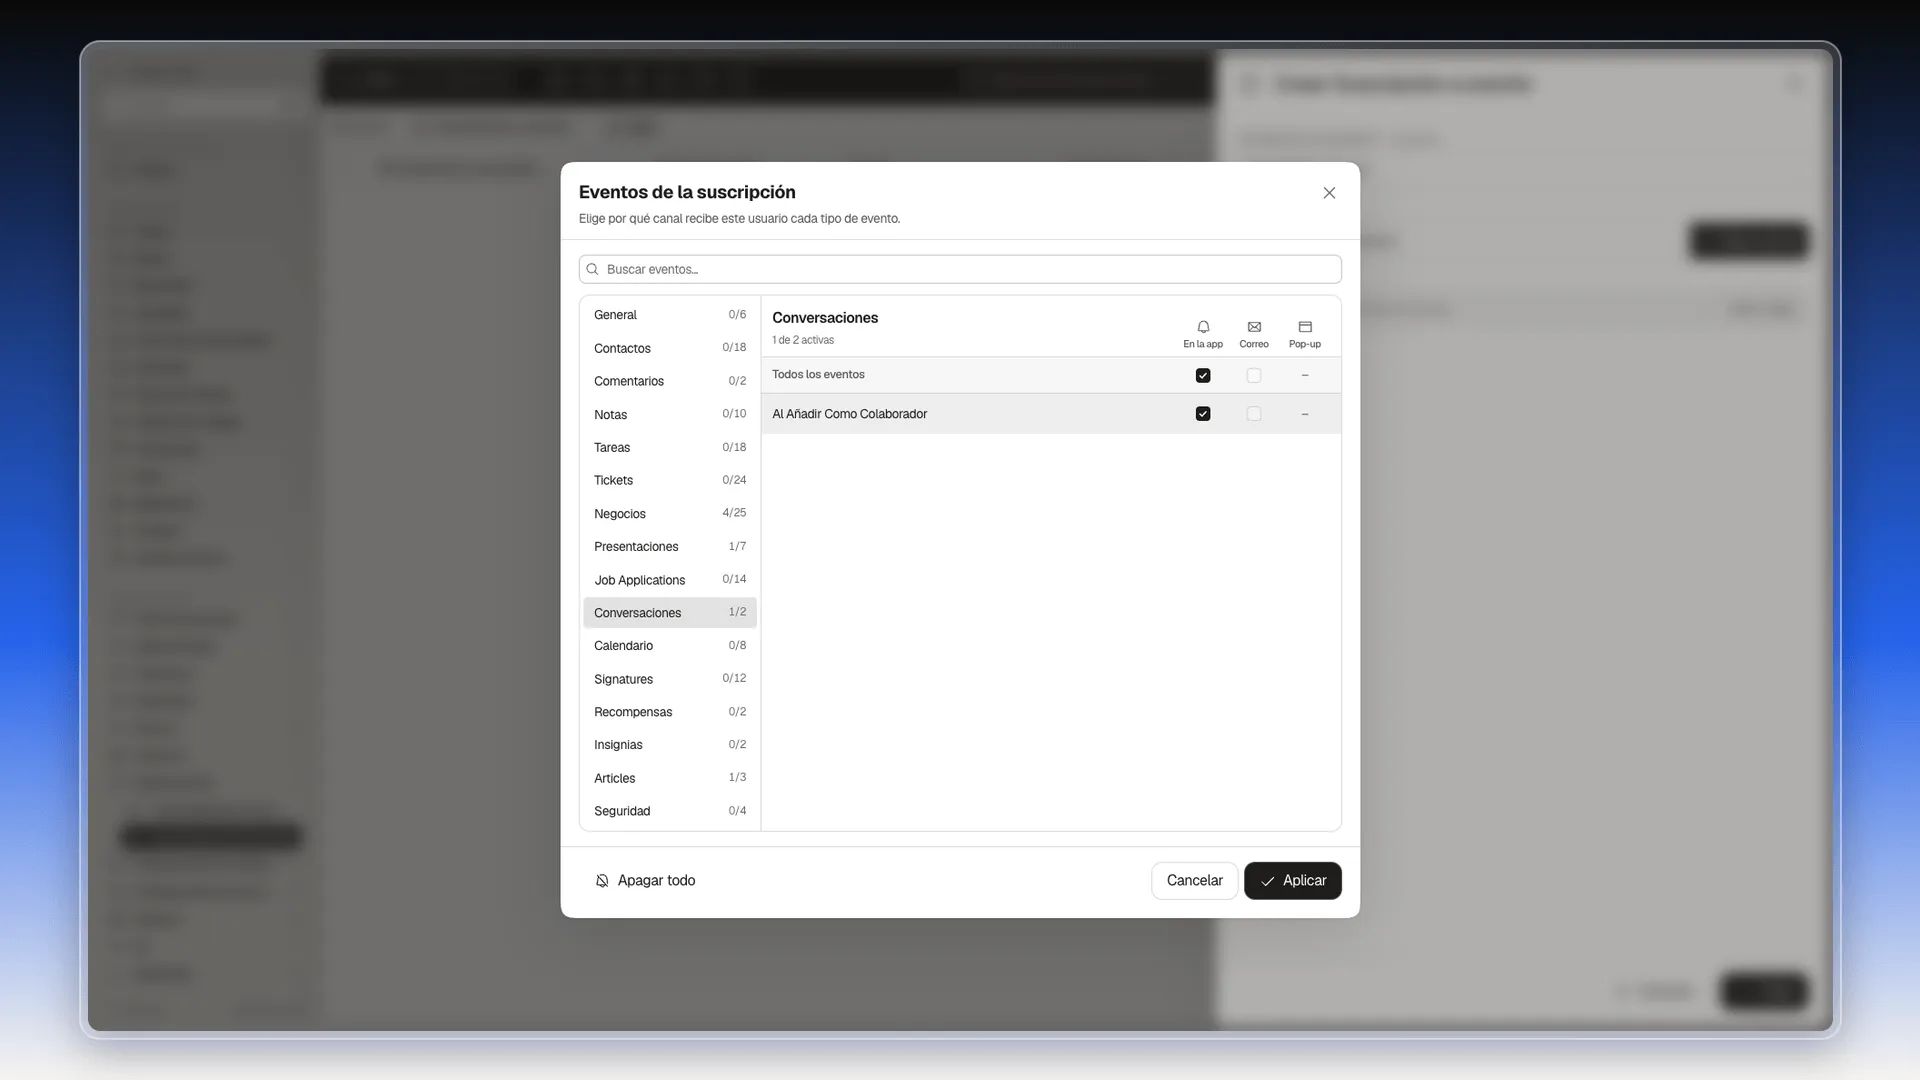Click the Correo envelope icon
Screen dimensions: 1920x1080
click(1254, 327)
